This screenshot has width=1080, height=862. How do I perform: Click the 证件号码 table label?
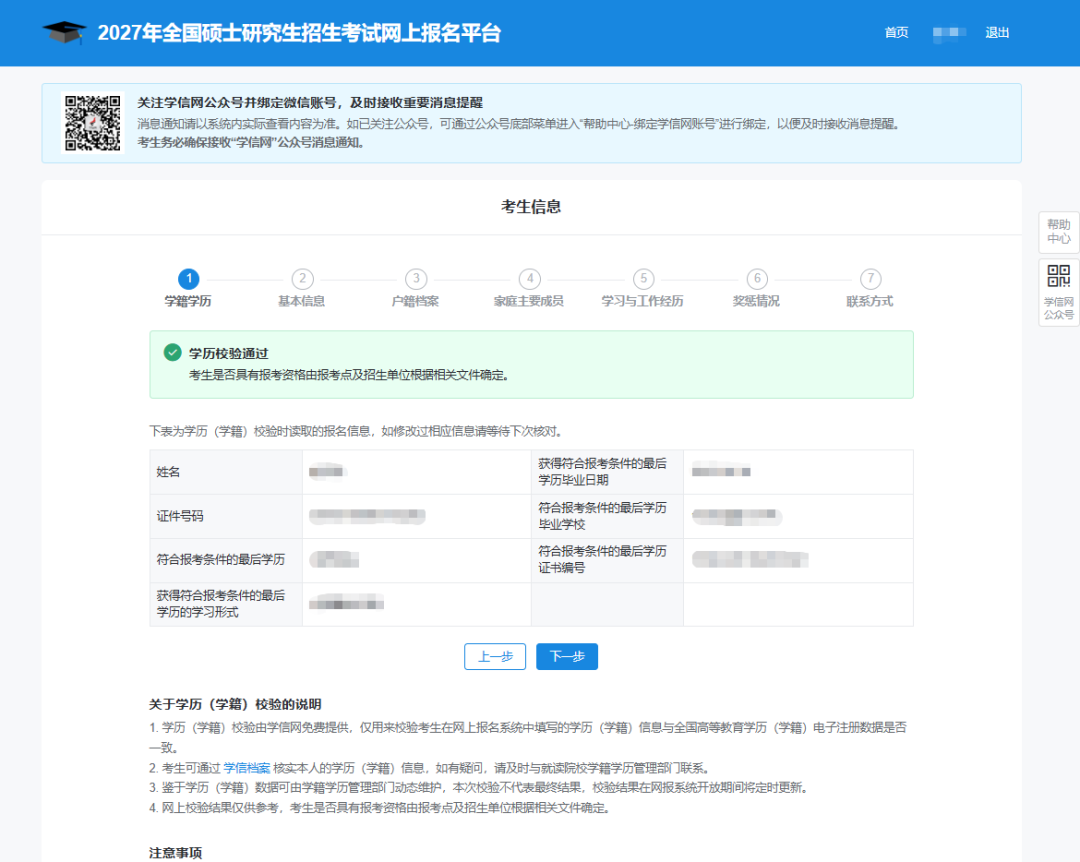[x=180, y=516]
